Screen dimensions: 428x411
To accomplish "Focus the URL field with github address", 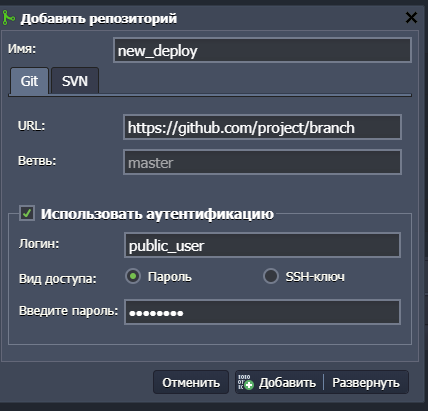I will tap(262, 127).
